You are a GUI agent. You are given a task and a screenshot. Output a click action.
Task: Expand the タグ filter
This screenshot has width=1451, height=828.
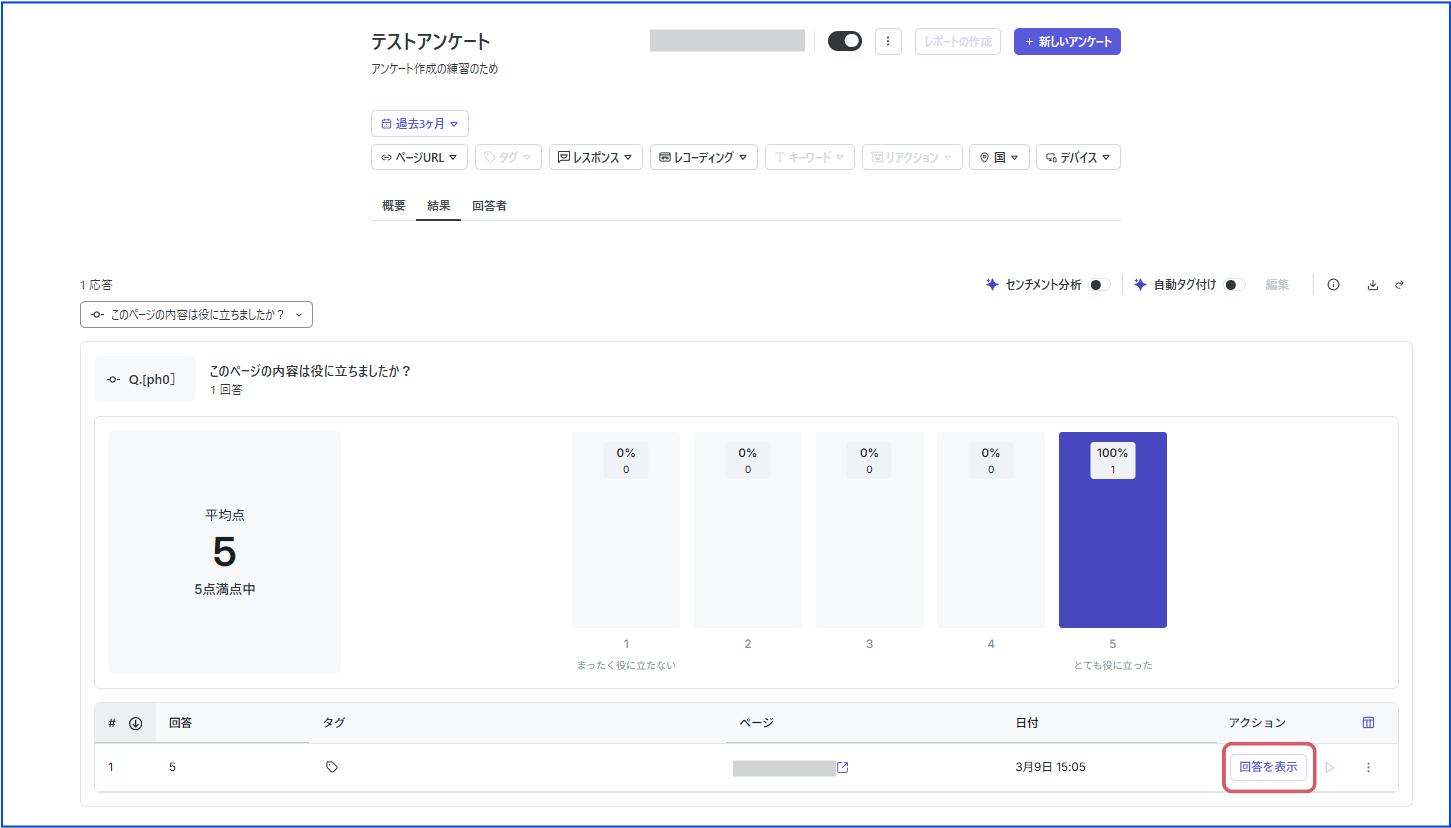click(509, 157)
